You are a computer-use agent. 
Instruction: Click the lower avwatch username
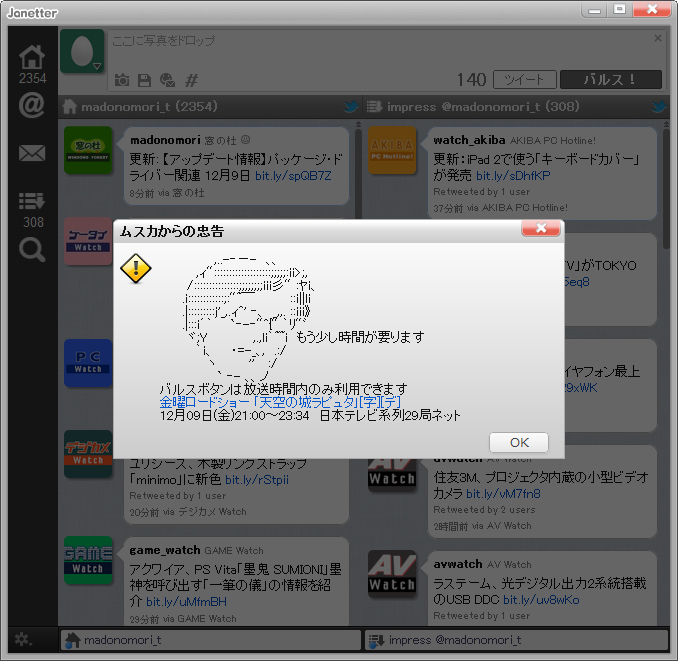point(458,564)
